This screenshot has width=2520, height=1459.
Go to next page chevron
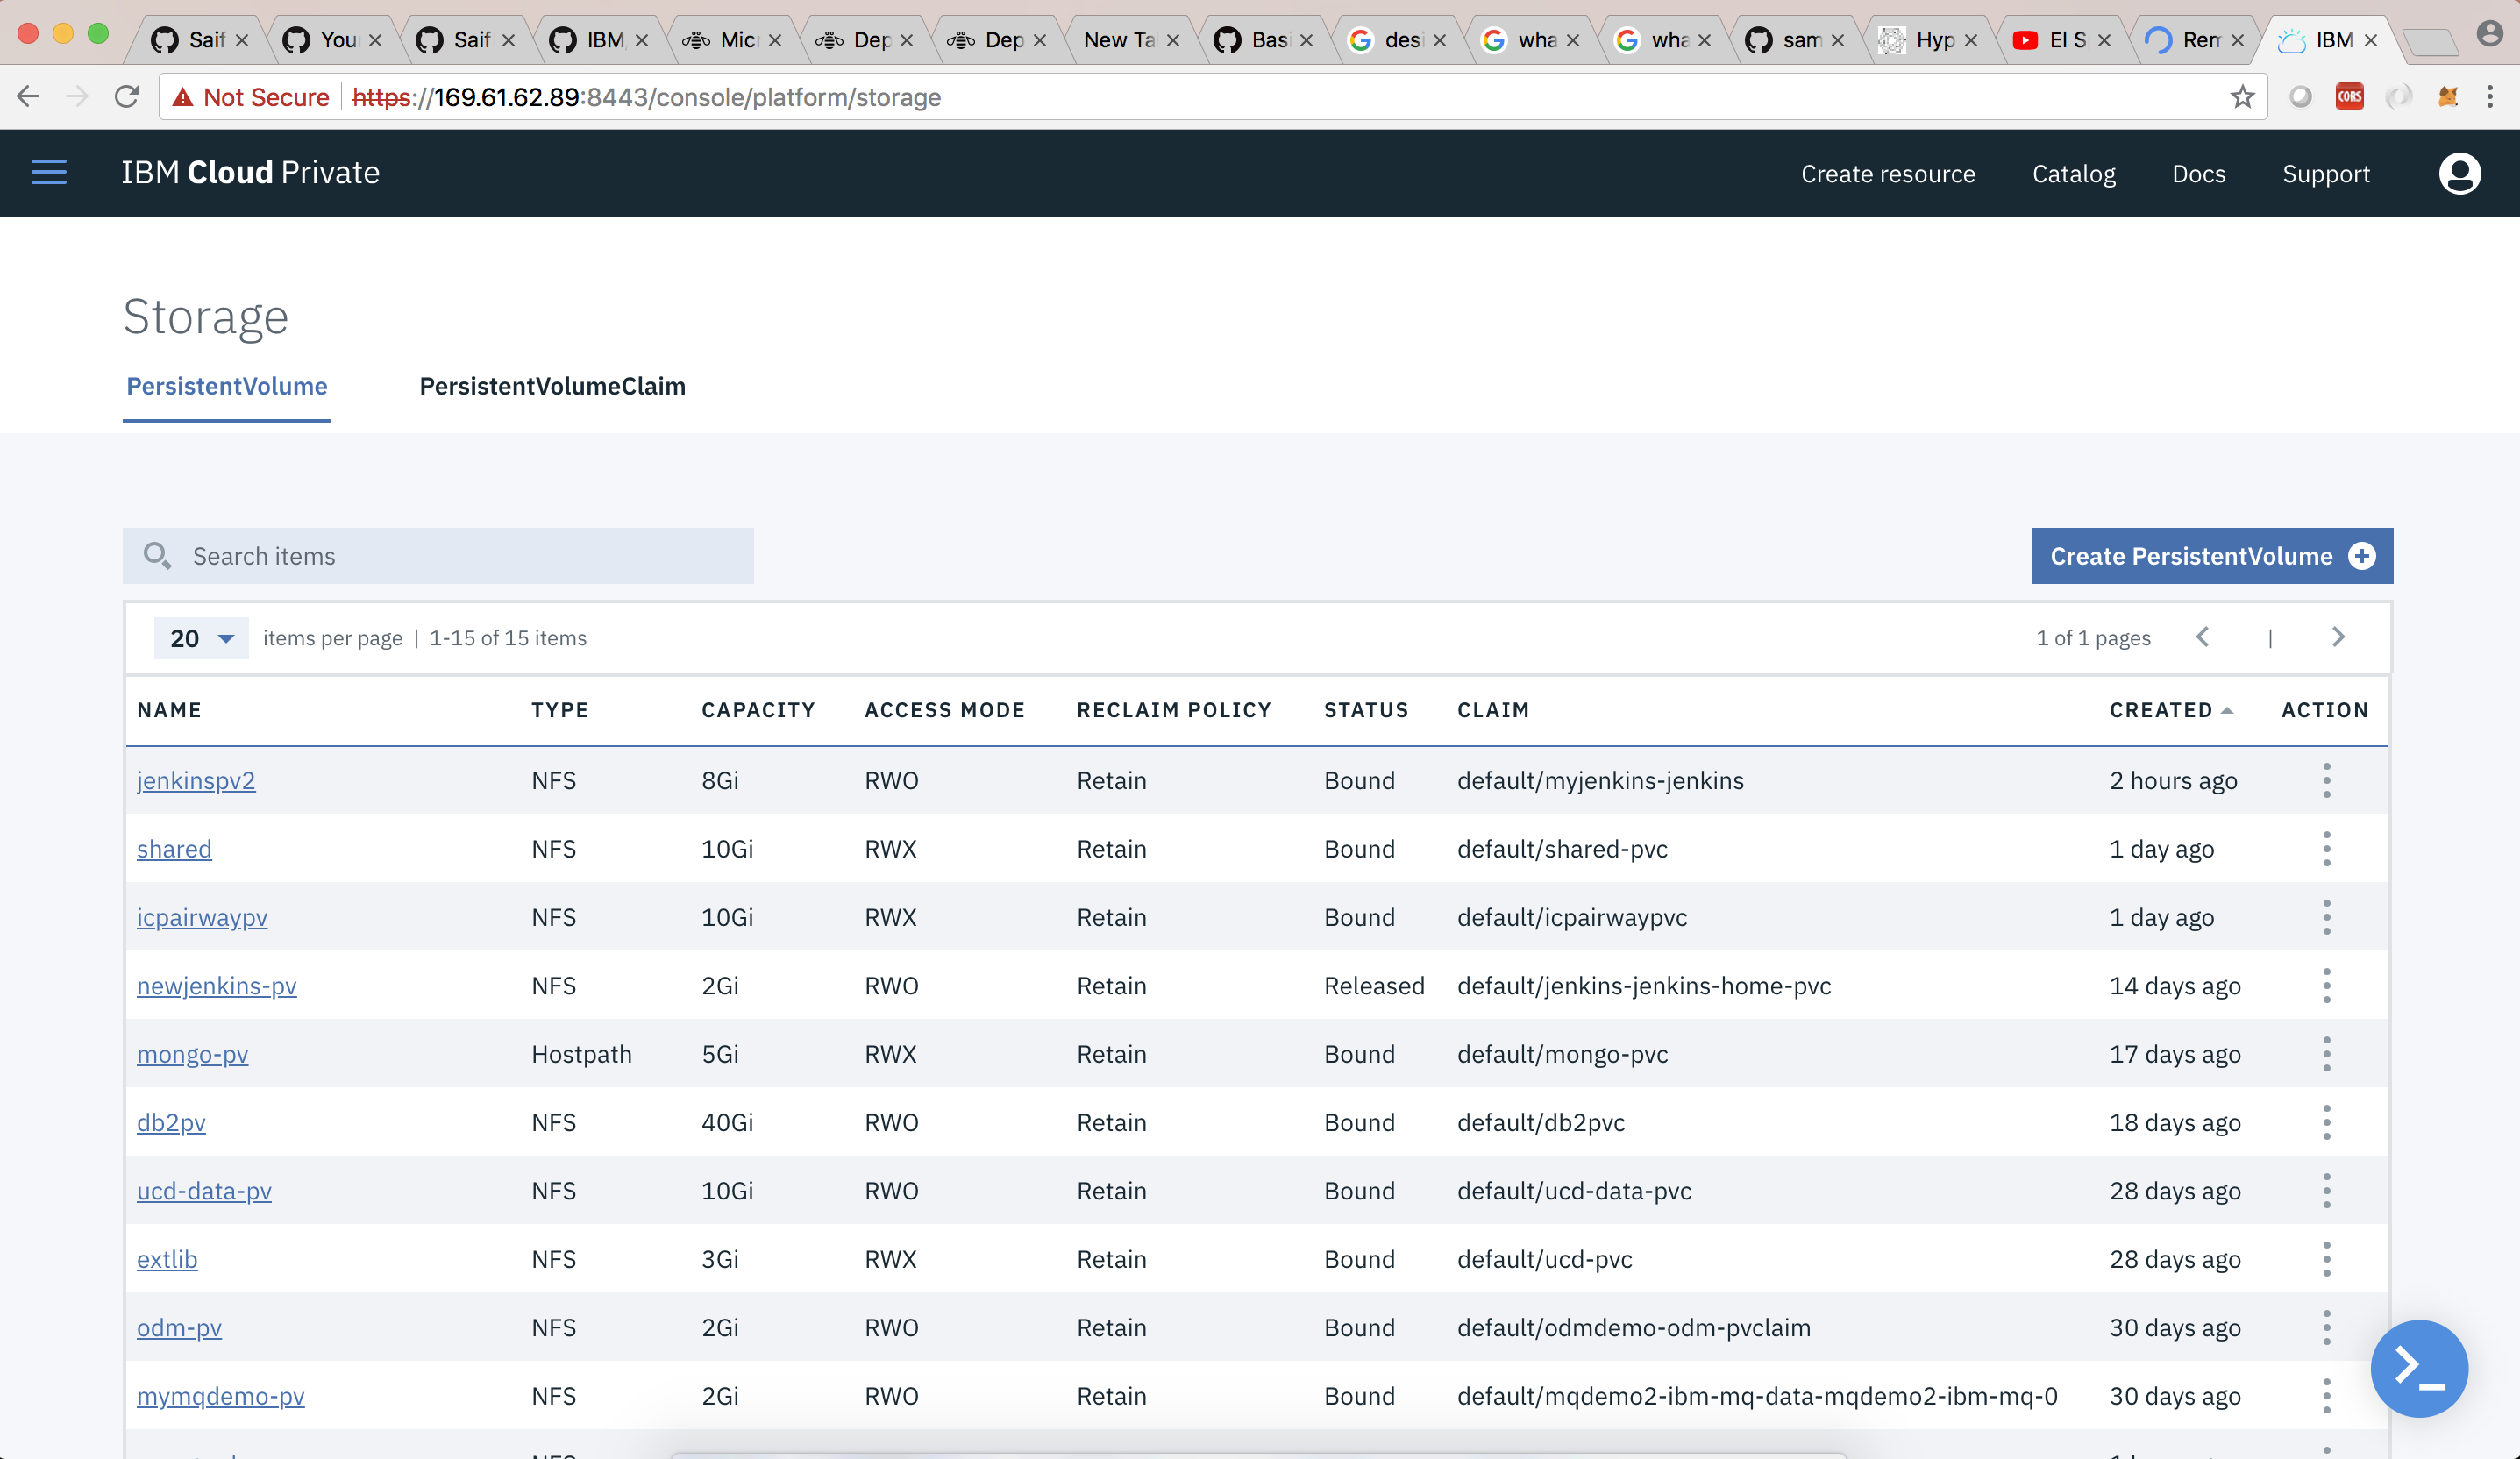pos(2338,637)
